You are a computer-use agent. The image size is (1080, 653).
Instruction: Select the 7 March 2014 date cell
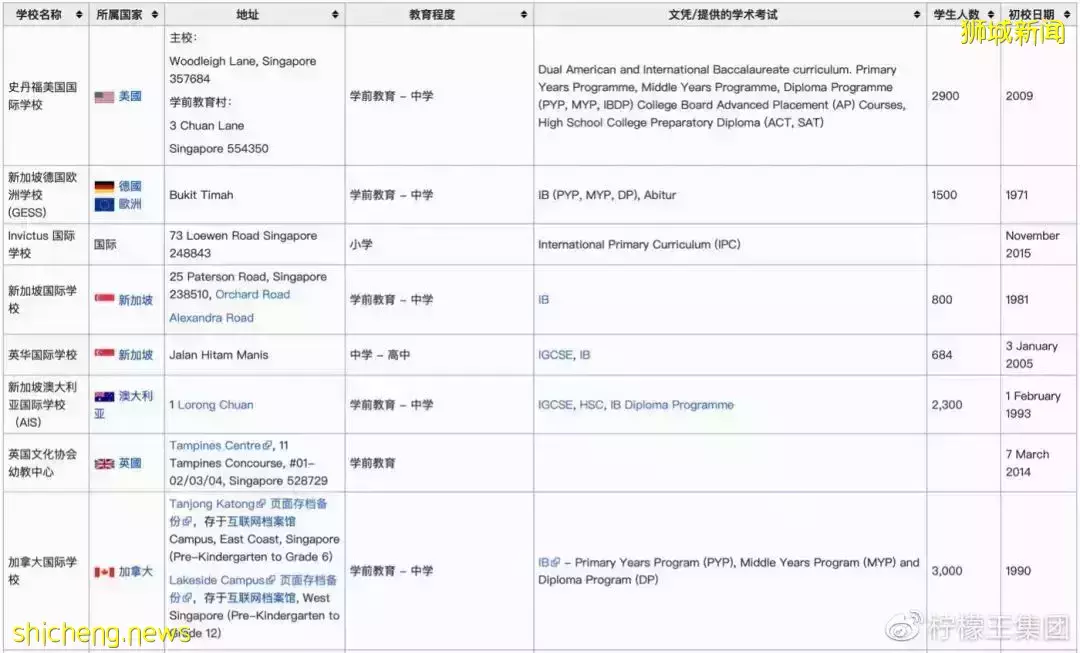point(1039,463)
